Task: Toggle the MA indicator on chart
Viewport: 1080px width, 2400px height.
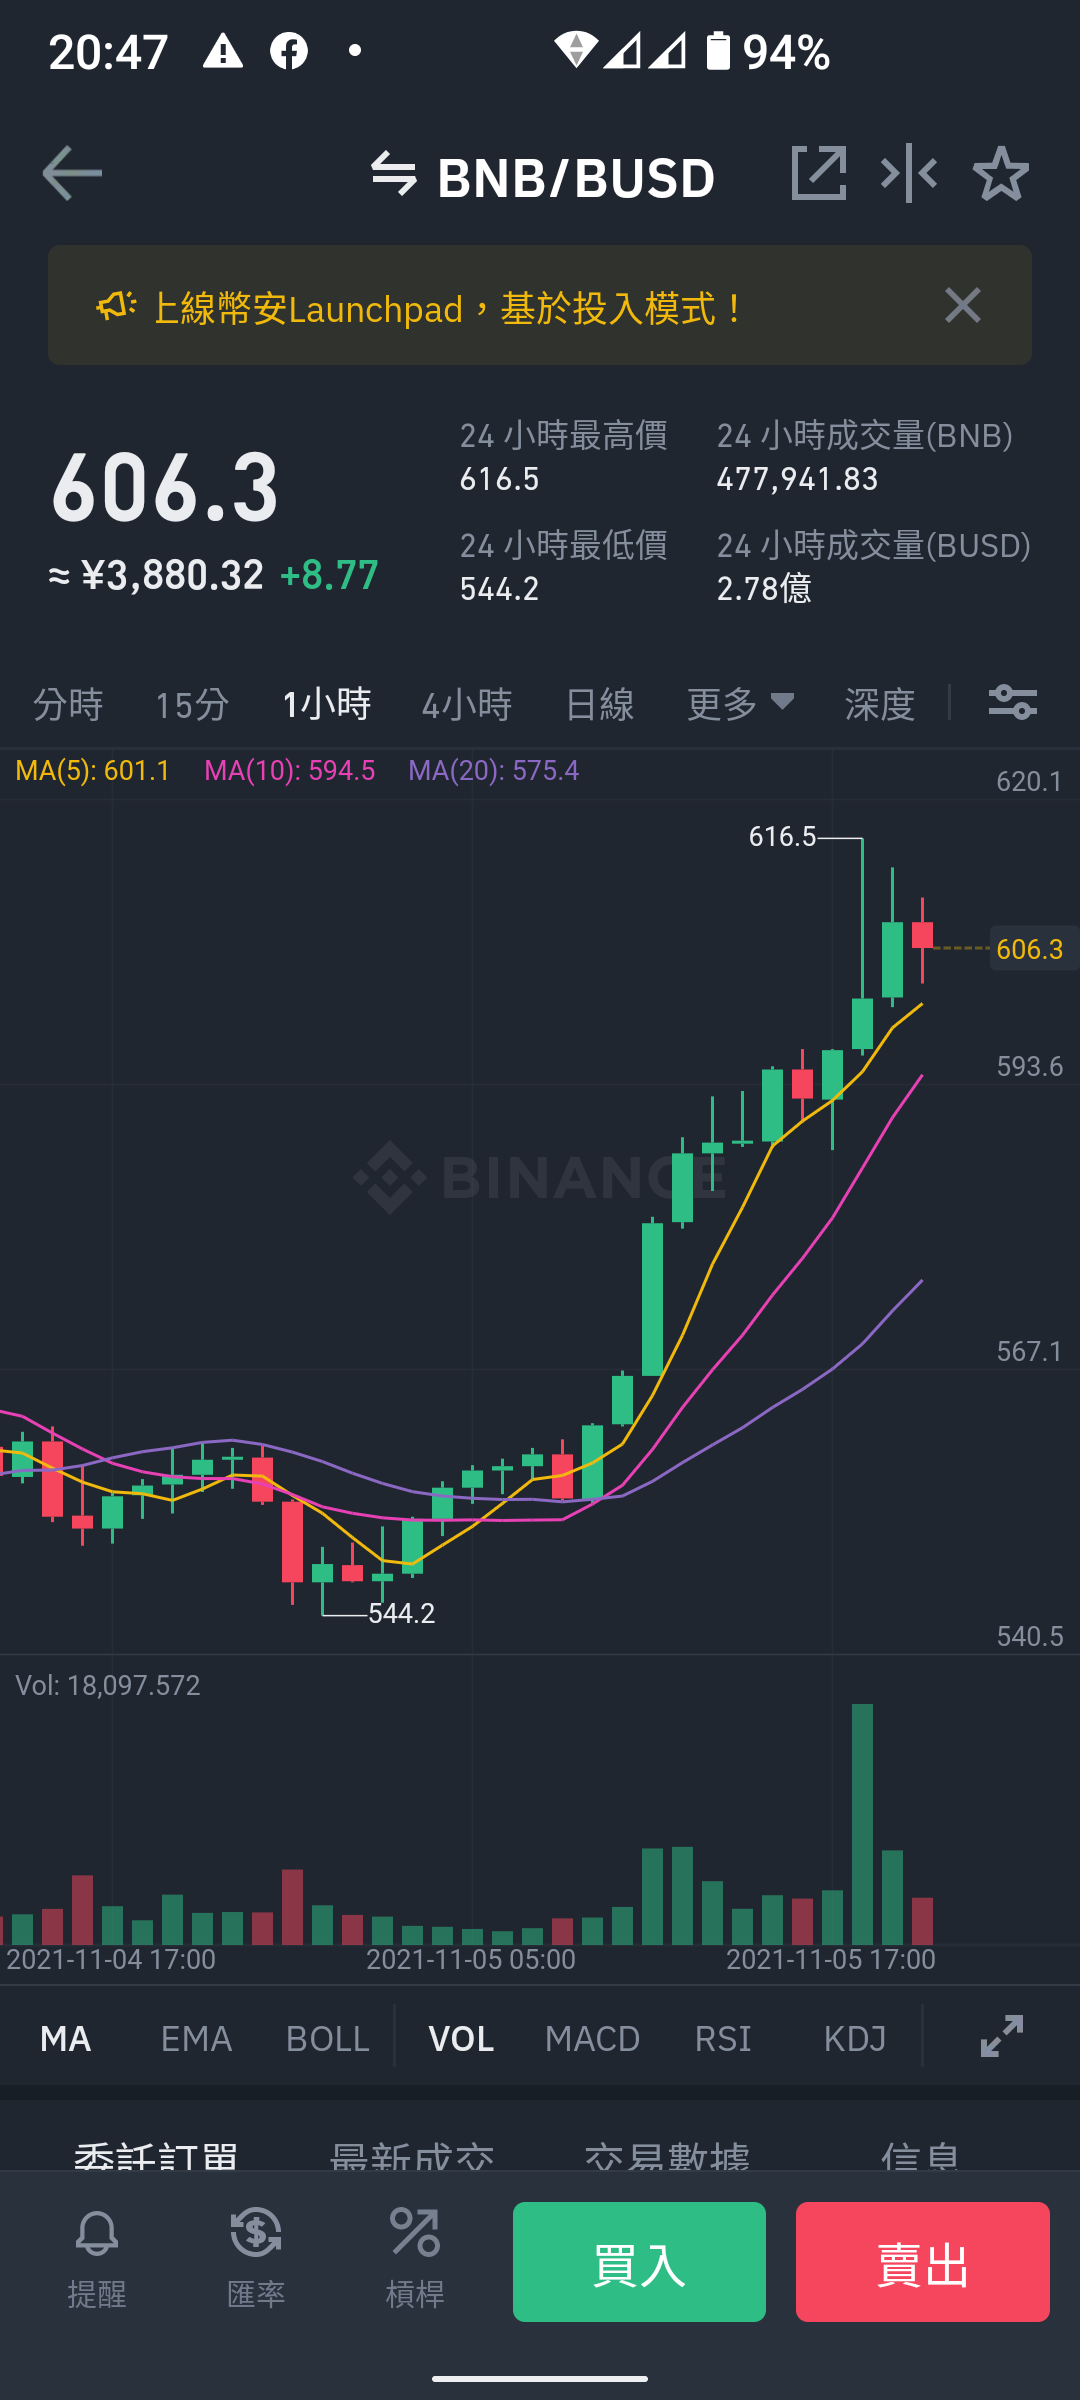Action: (x=66, y=2038)
